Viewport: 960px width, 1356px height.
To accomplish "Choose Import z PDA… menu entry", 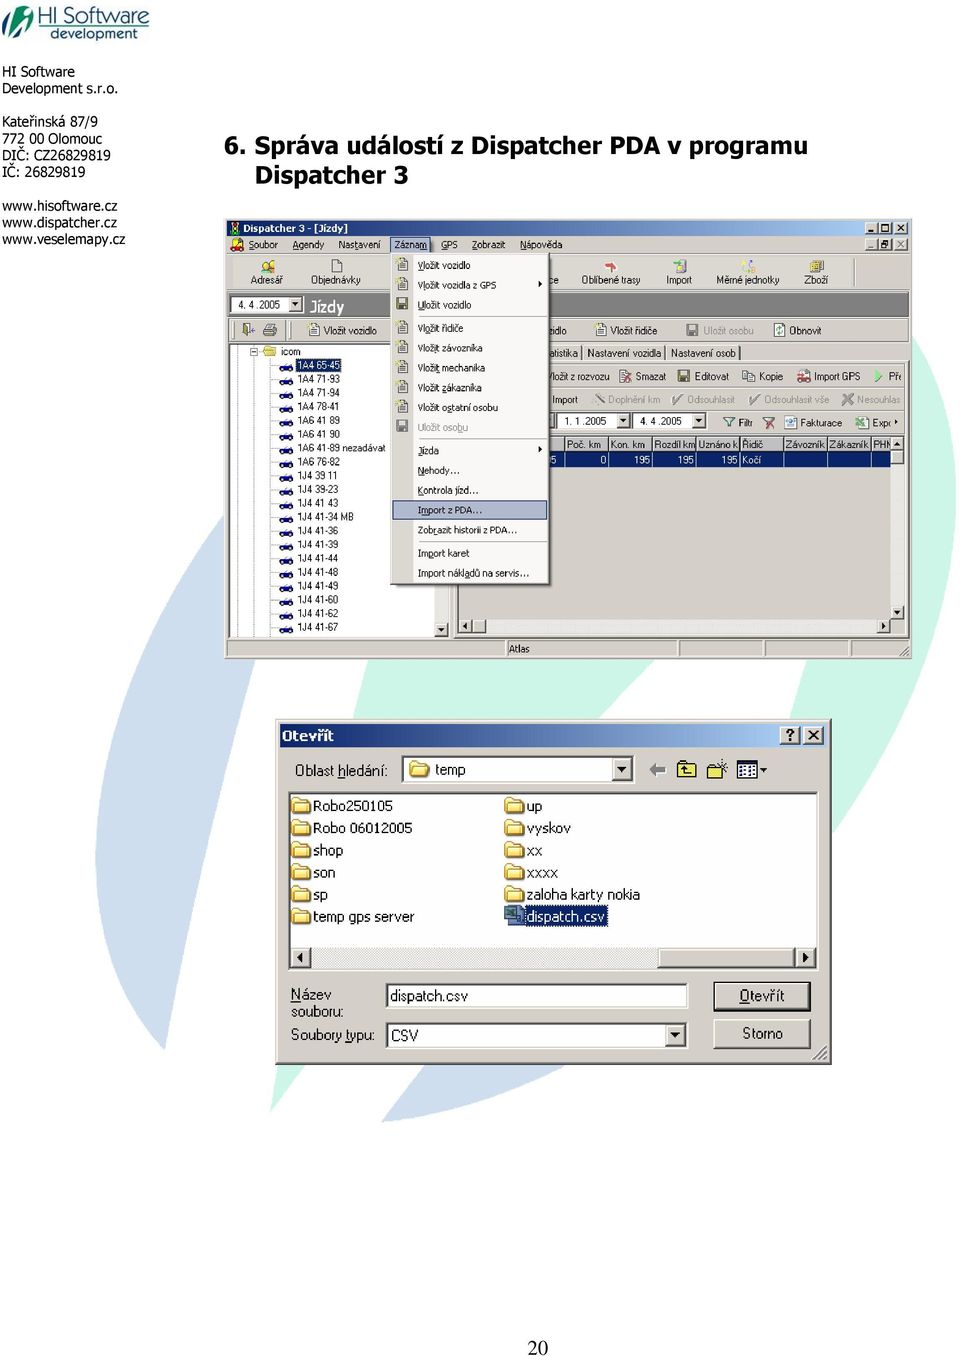I will 470,510.
